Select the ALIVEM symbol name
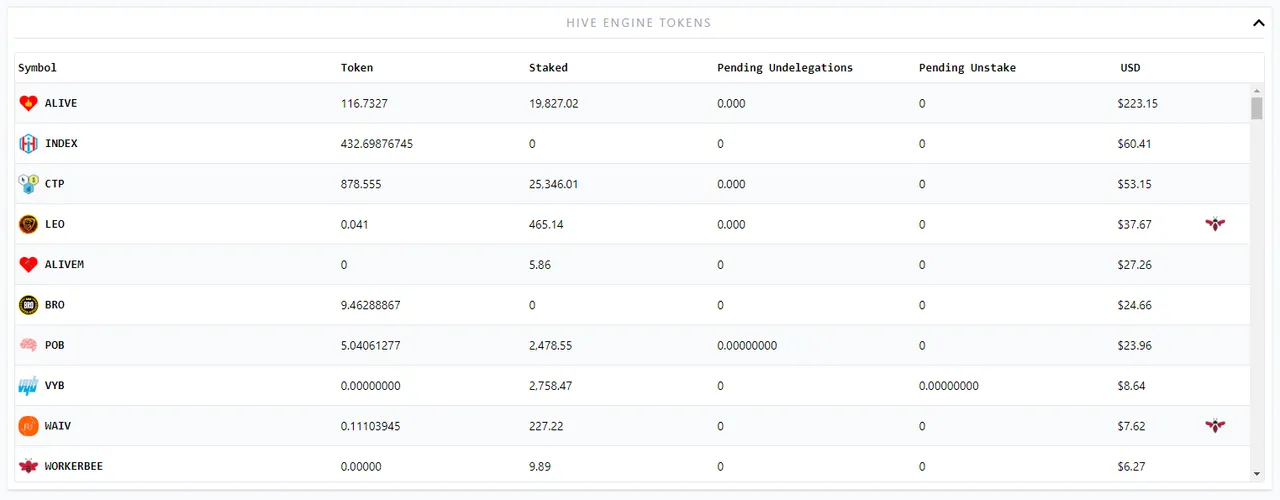1280x500 pixels. tap(64, 265)
